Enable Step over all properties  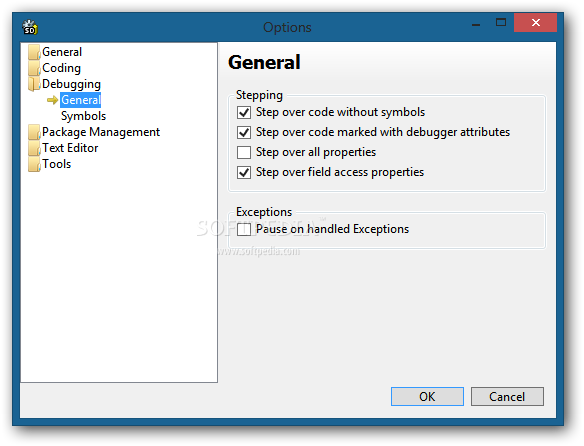(x=244, y=152)
